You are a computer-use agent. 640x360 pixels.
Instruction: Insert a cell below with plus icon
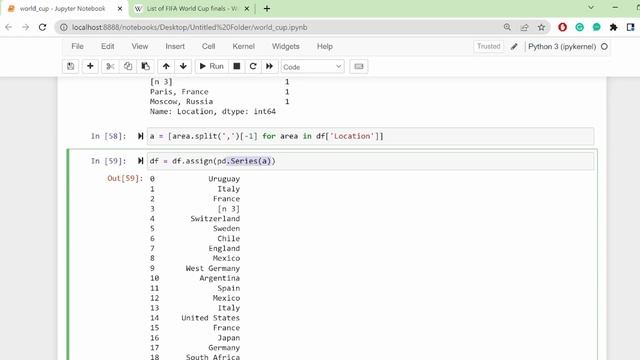point(90,67)
